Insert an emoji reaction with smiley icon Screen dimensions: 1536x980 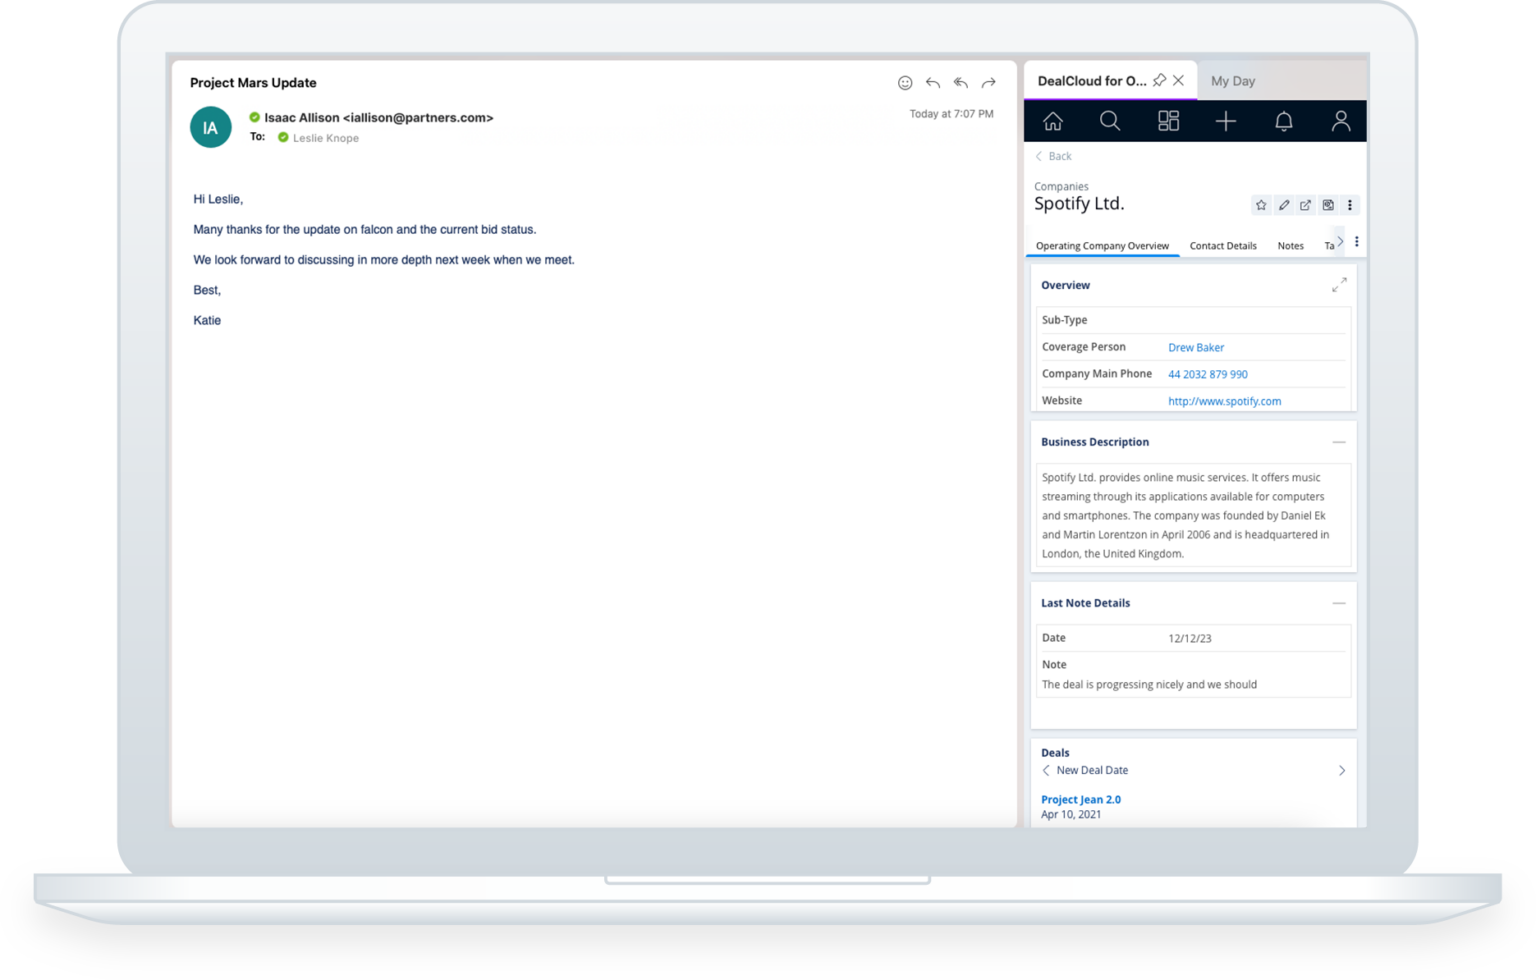click(905, 83)
